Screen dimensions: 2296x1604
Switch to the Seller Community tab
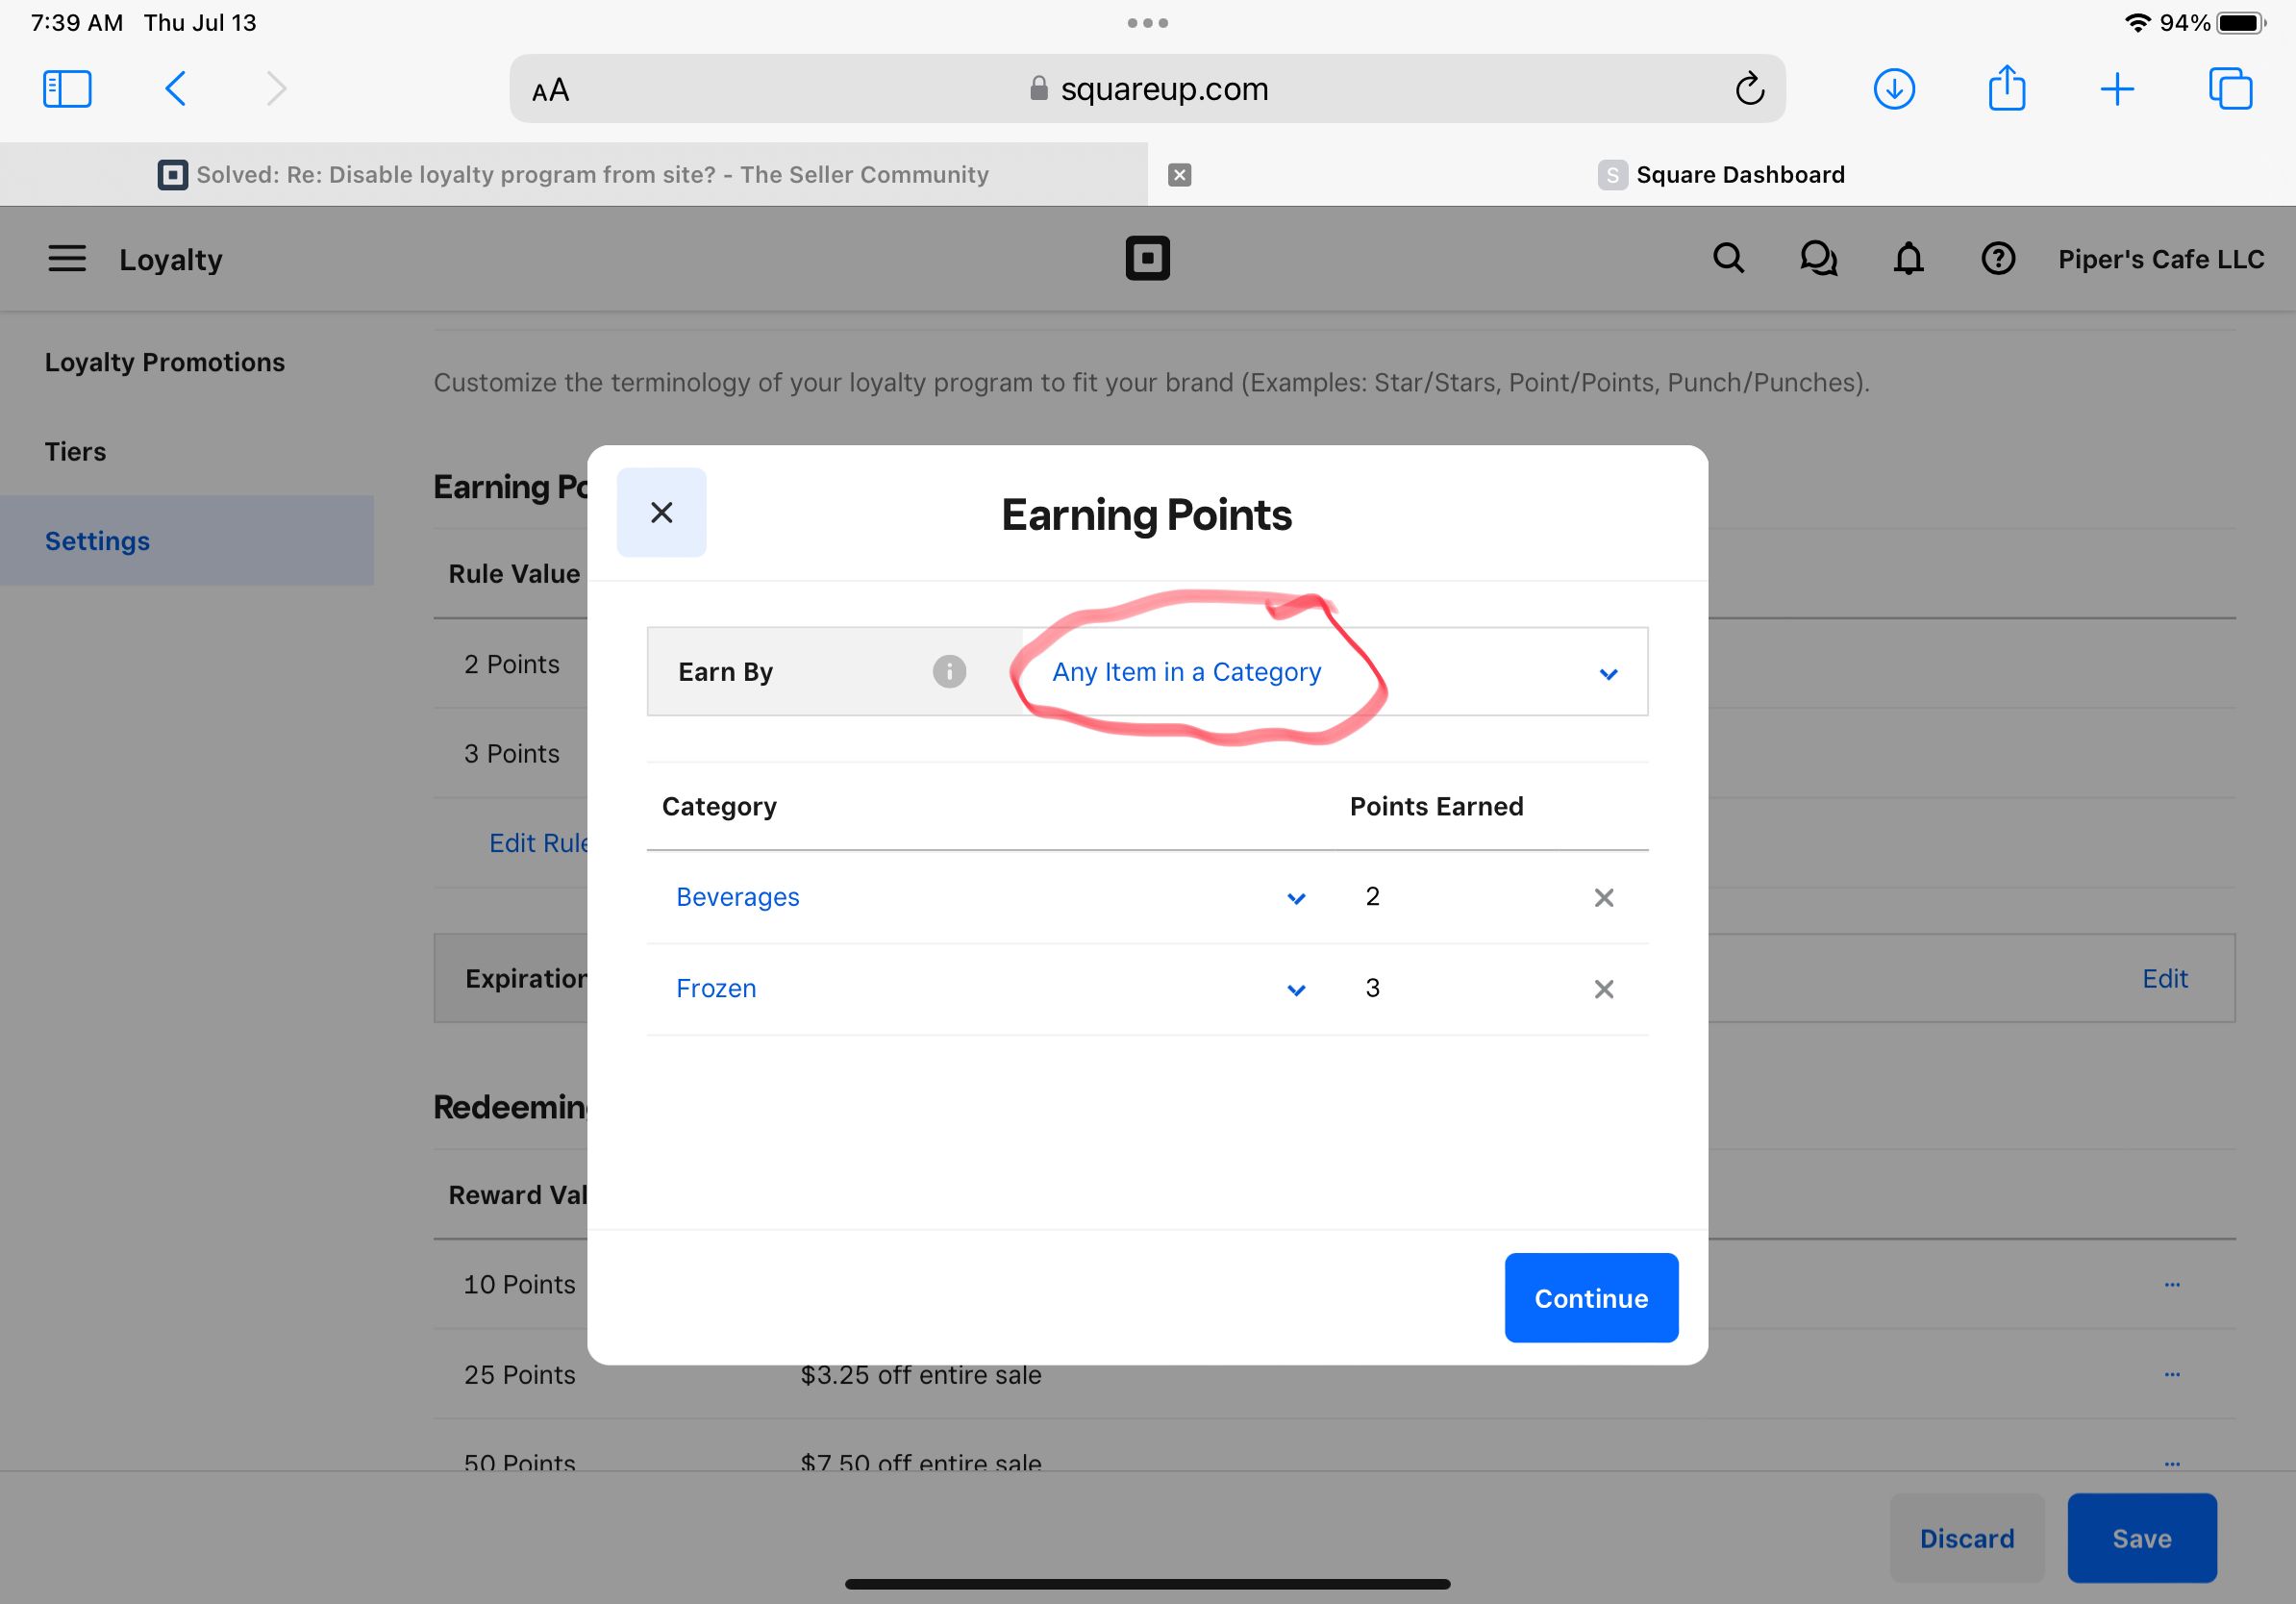[x=574, y=175]
